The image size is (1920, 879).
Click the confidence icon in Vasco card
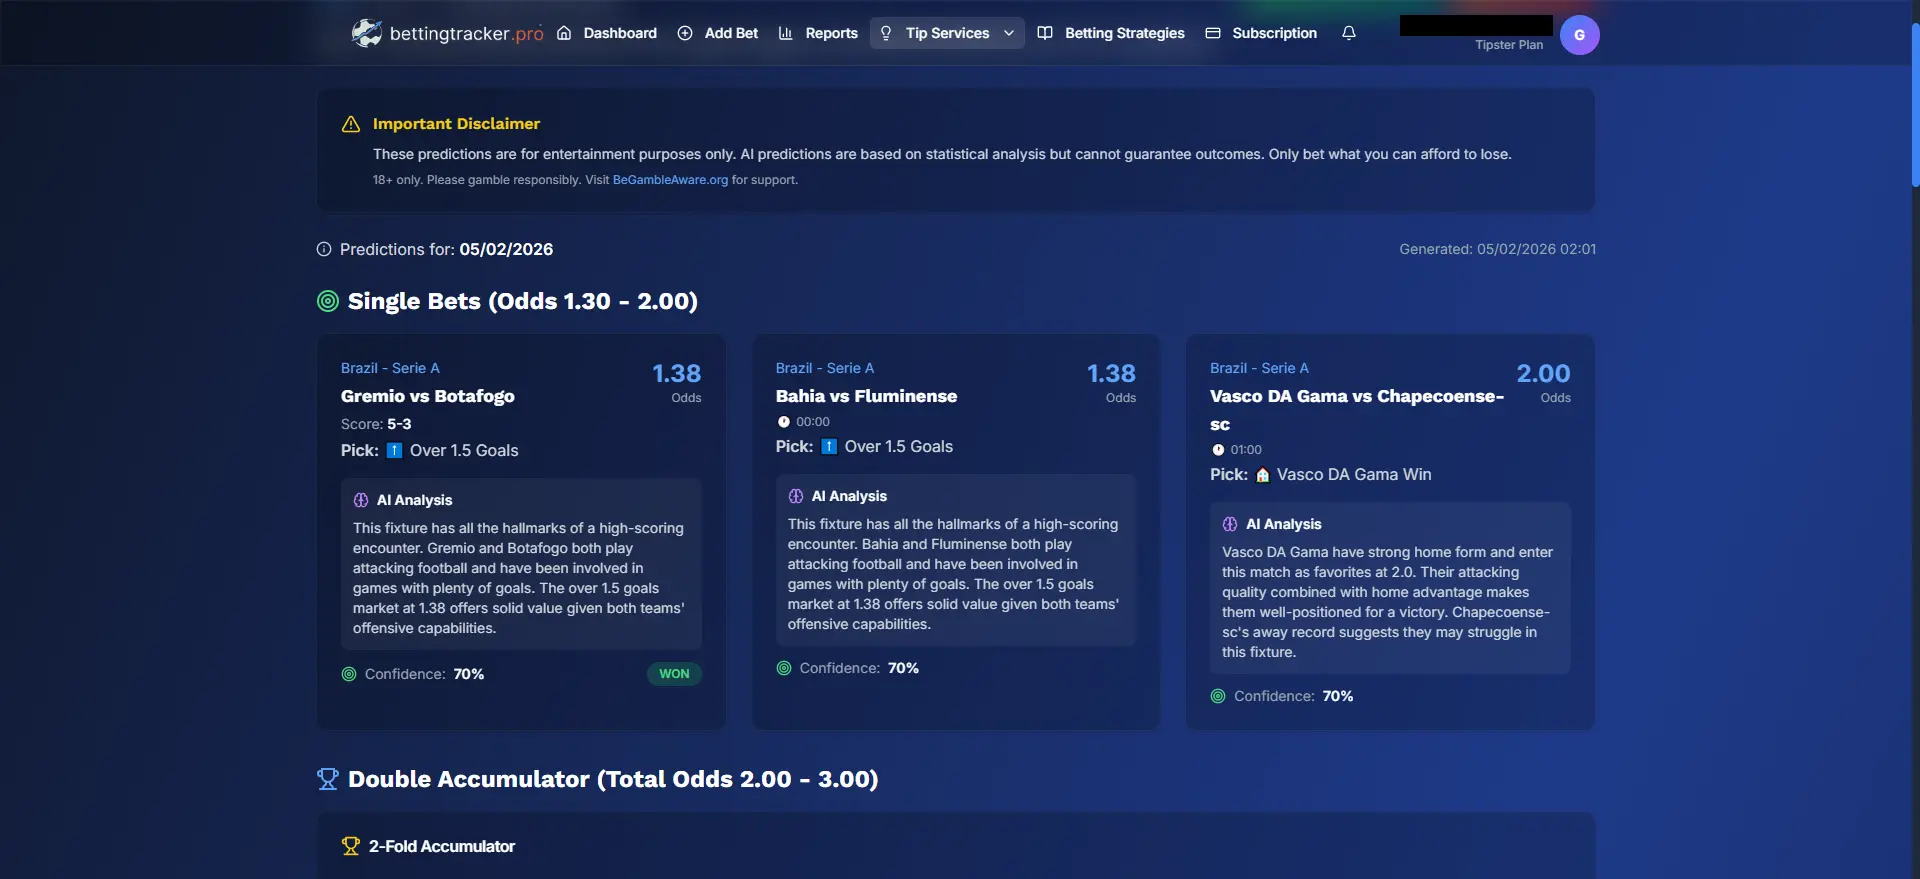(x=1218, y=696)
